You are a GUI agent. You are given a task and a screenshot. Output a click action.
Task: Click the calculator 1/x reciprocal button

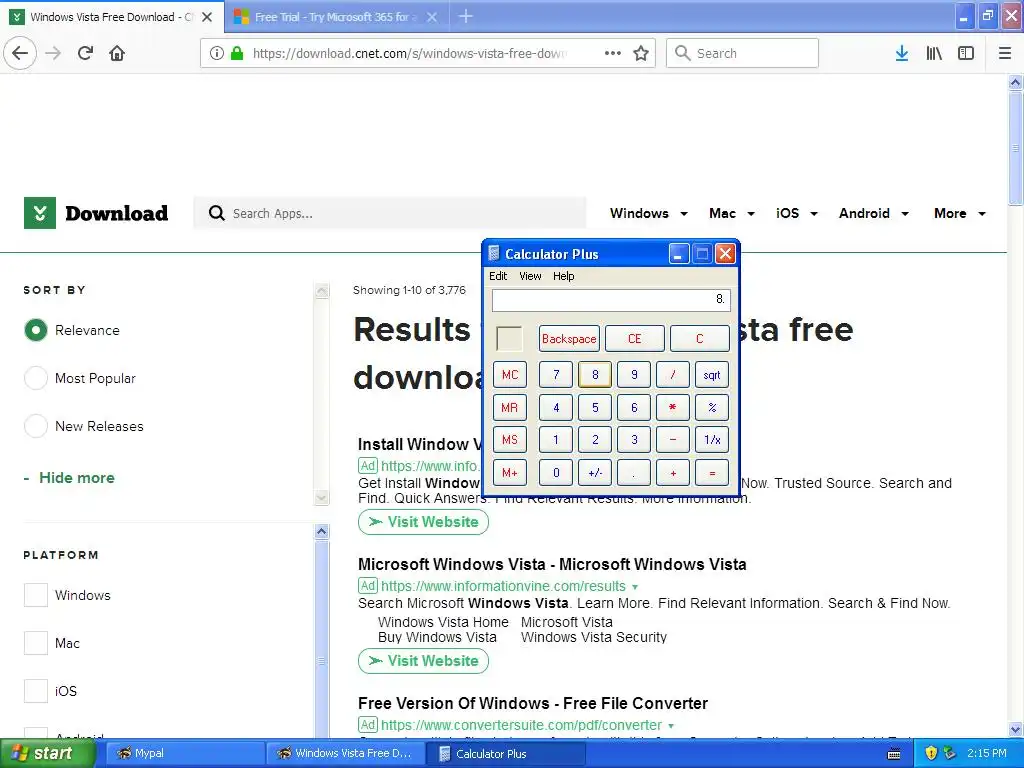(x=712, y=440)
